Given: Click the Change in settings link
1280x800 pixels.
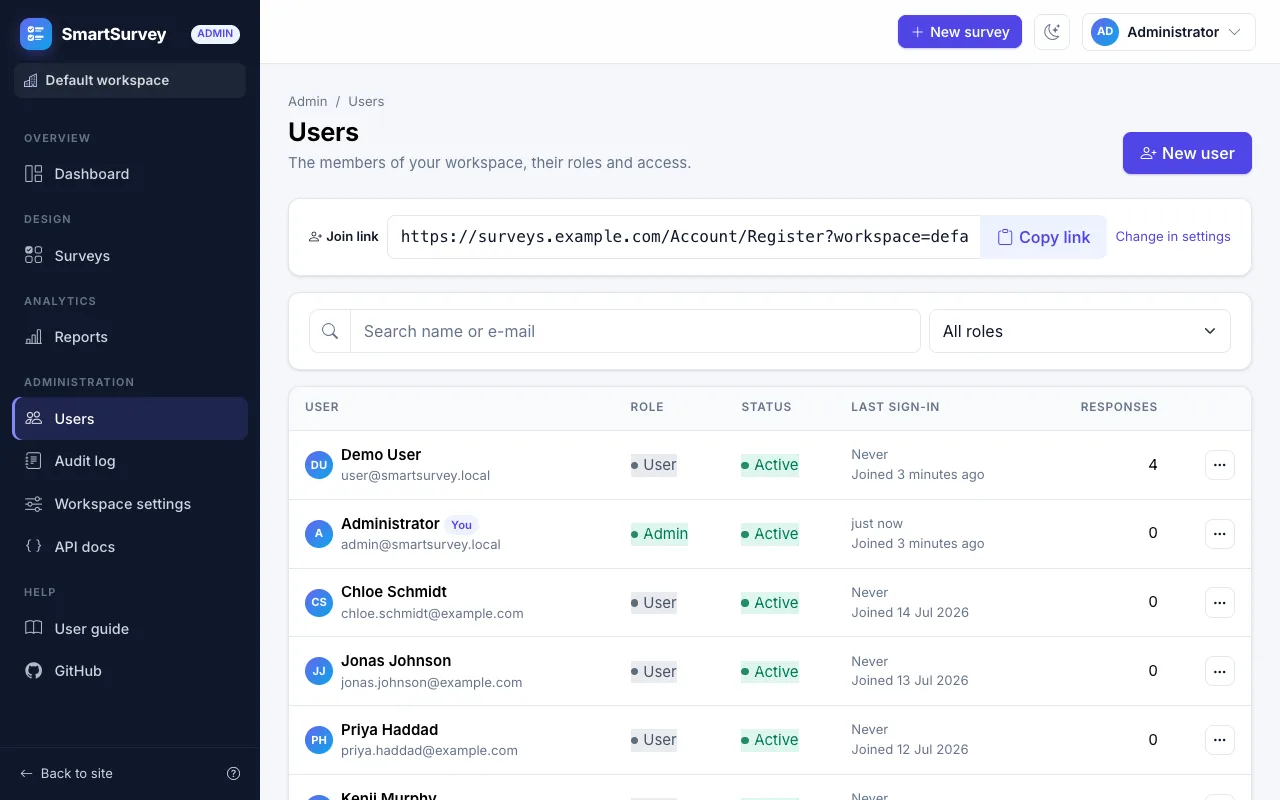Looking at the screenshot, I should pos(1173,237).
